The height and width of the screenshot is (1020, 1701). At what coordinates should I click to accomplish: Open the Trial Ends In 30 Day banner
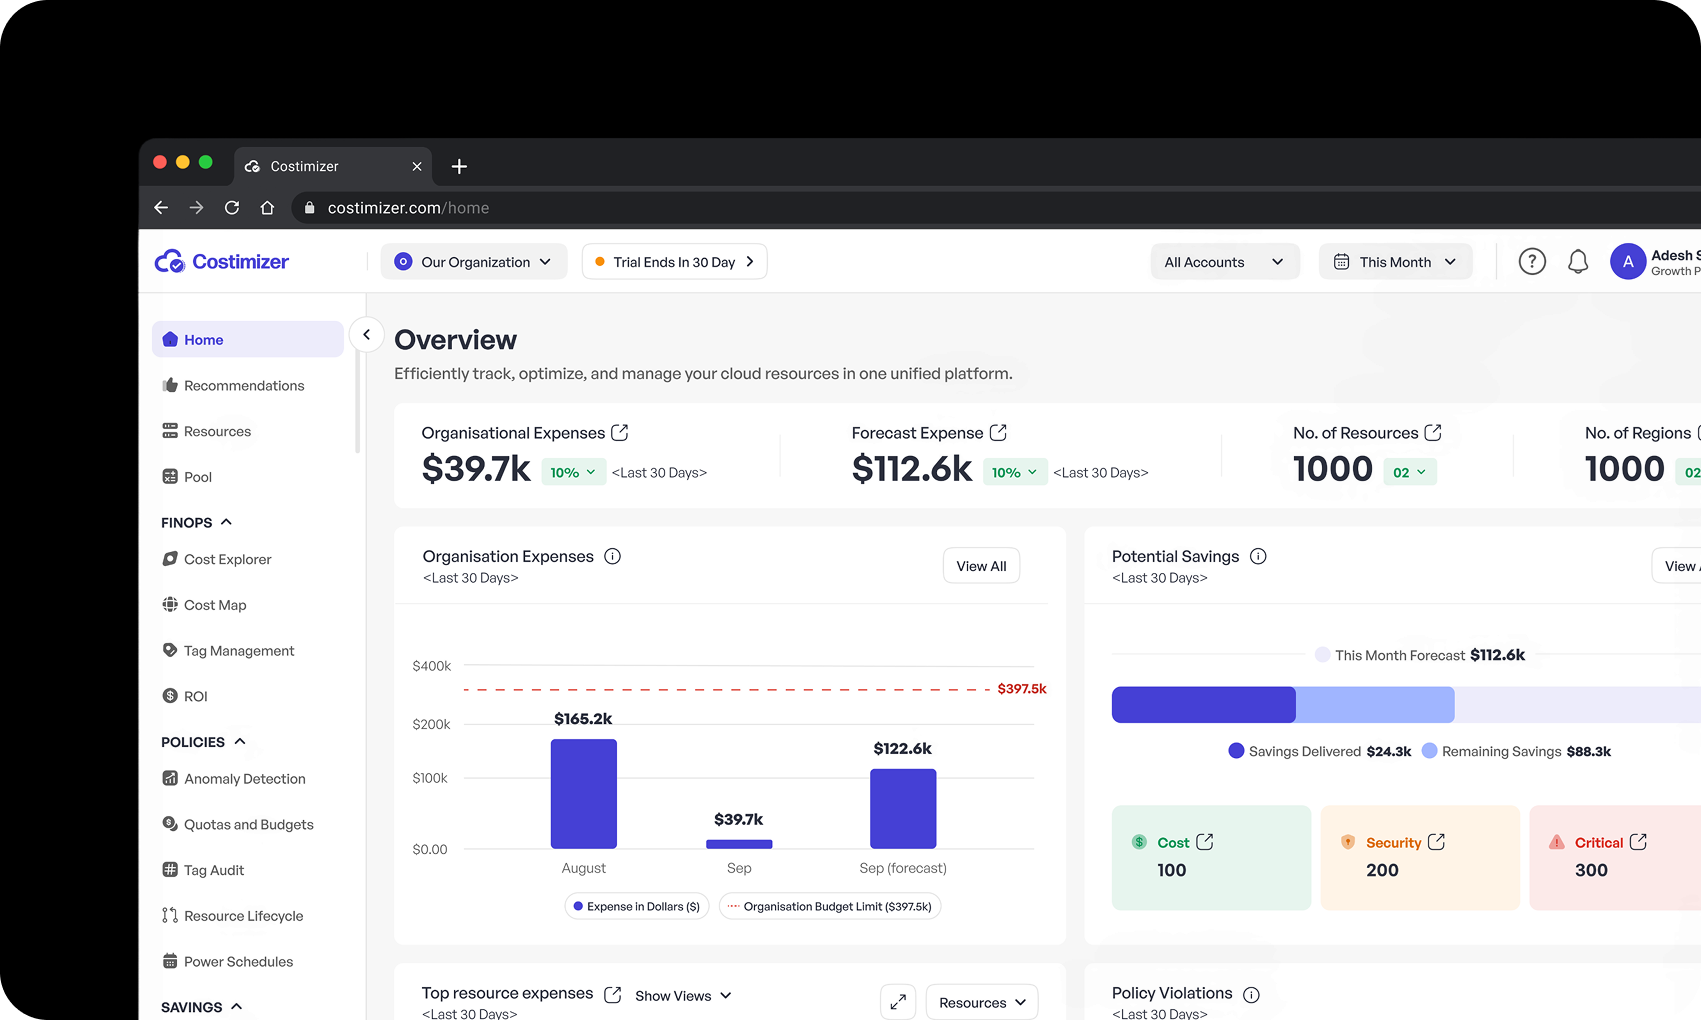coord(674,261)
